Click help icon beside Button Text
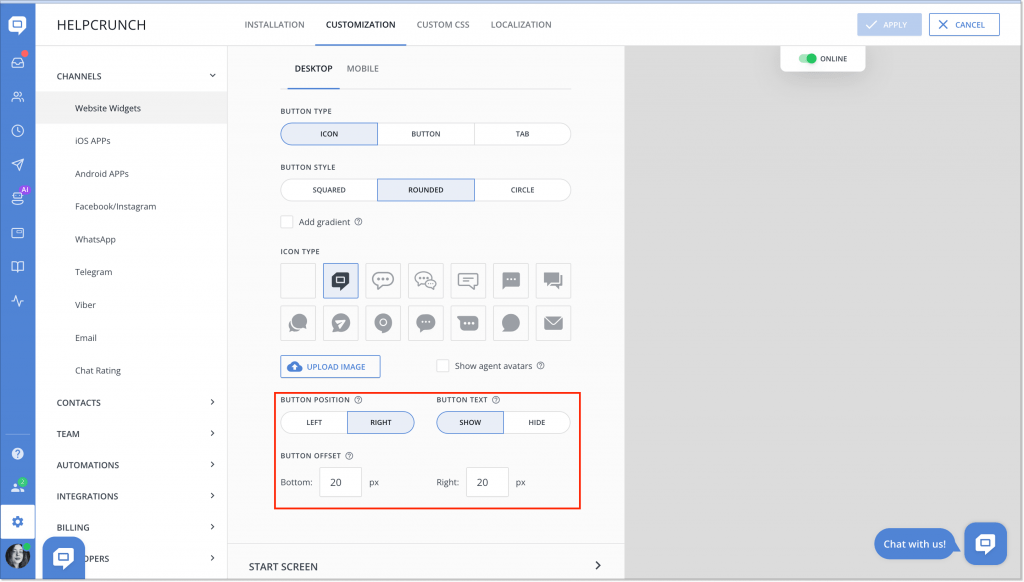Screen dimensions: 1024x582 pyautogui.click(x=496, y=400)
